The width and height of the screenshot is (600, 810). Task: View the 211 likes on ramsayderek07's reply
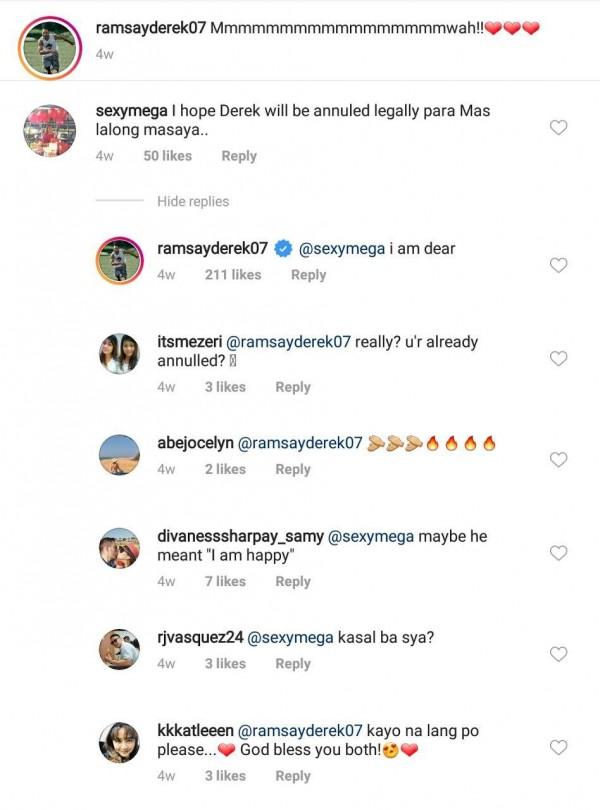pyautogui.click(x=233, y=275)
